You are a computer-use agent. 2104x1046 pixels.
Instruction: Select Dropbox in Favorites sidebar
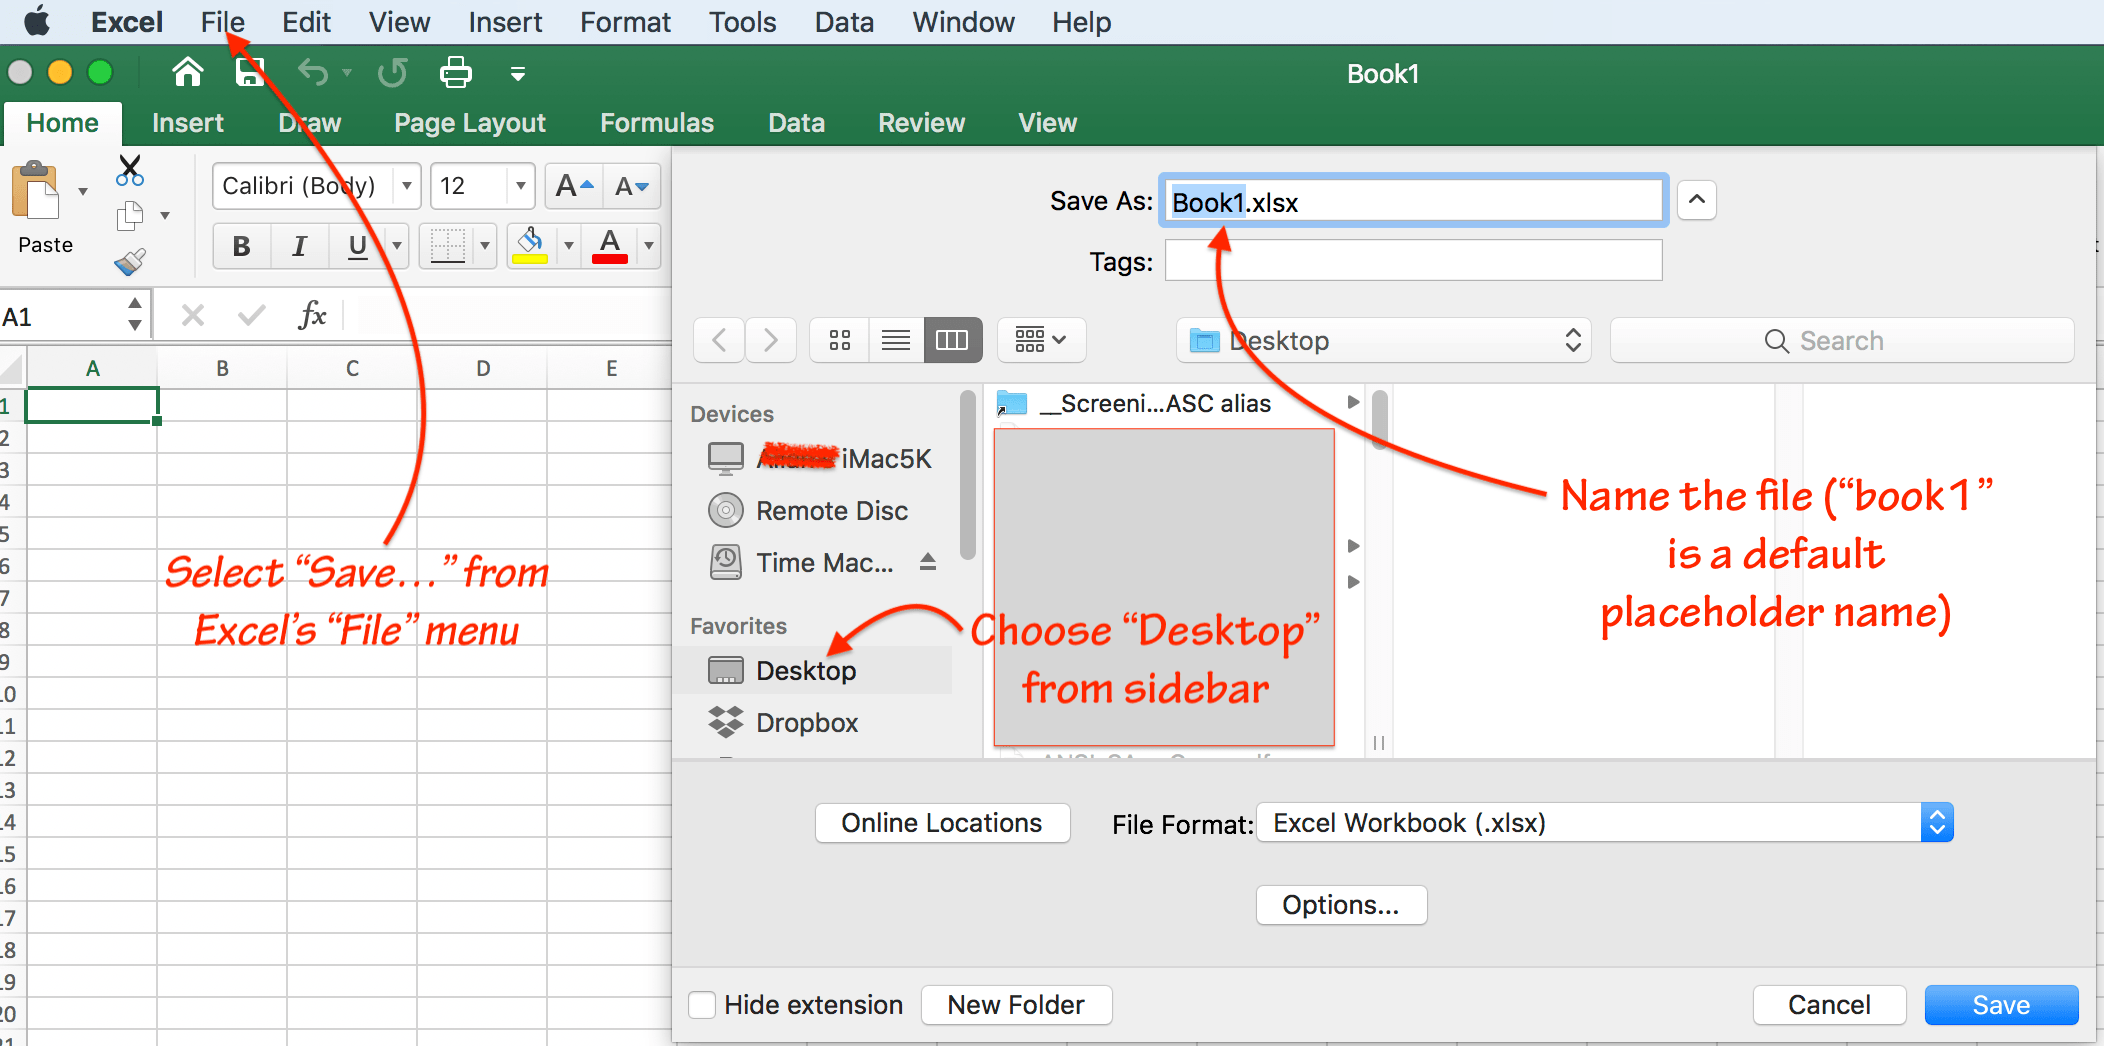click(x=783, y=722)
